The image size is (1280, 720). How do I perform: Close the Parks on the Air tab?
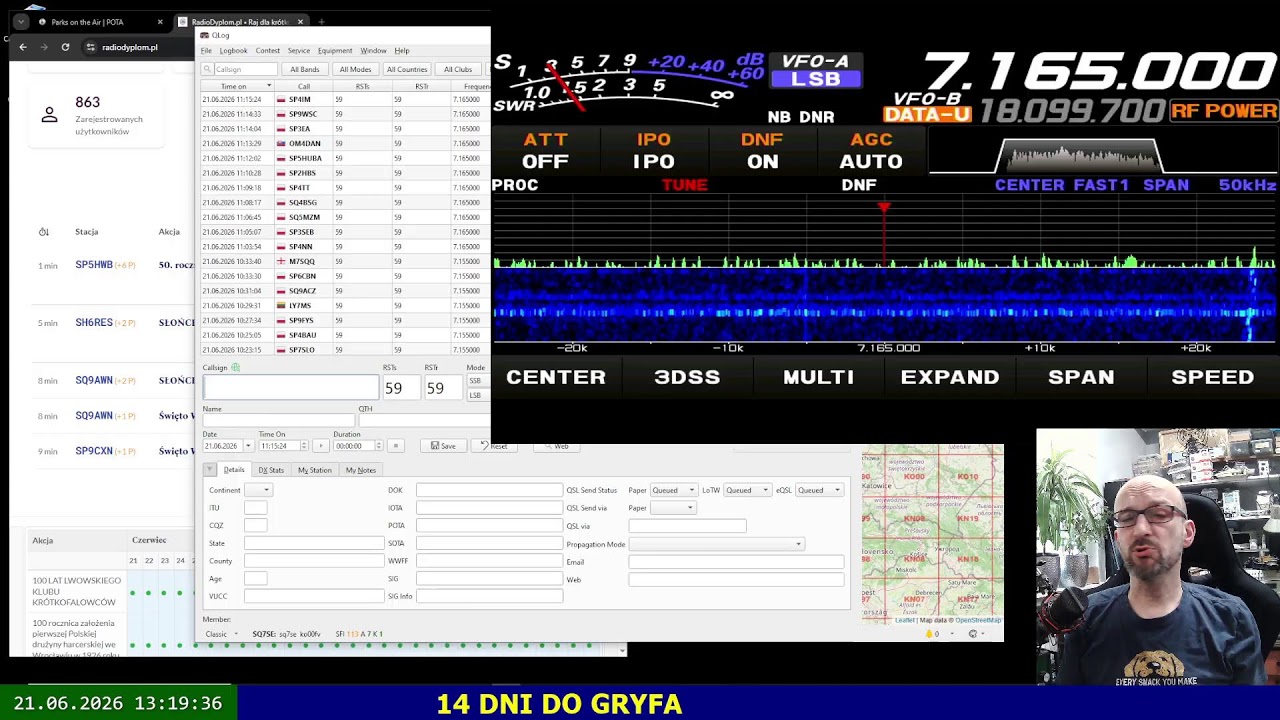[160, 22]
